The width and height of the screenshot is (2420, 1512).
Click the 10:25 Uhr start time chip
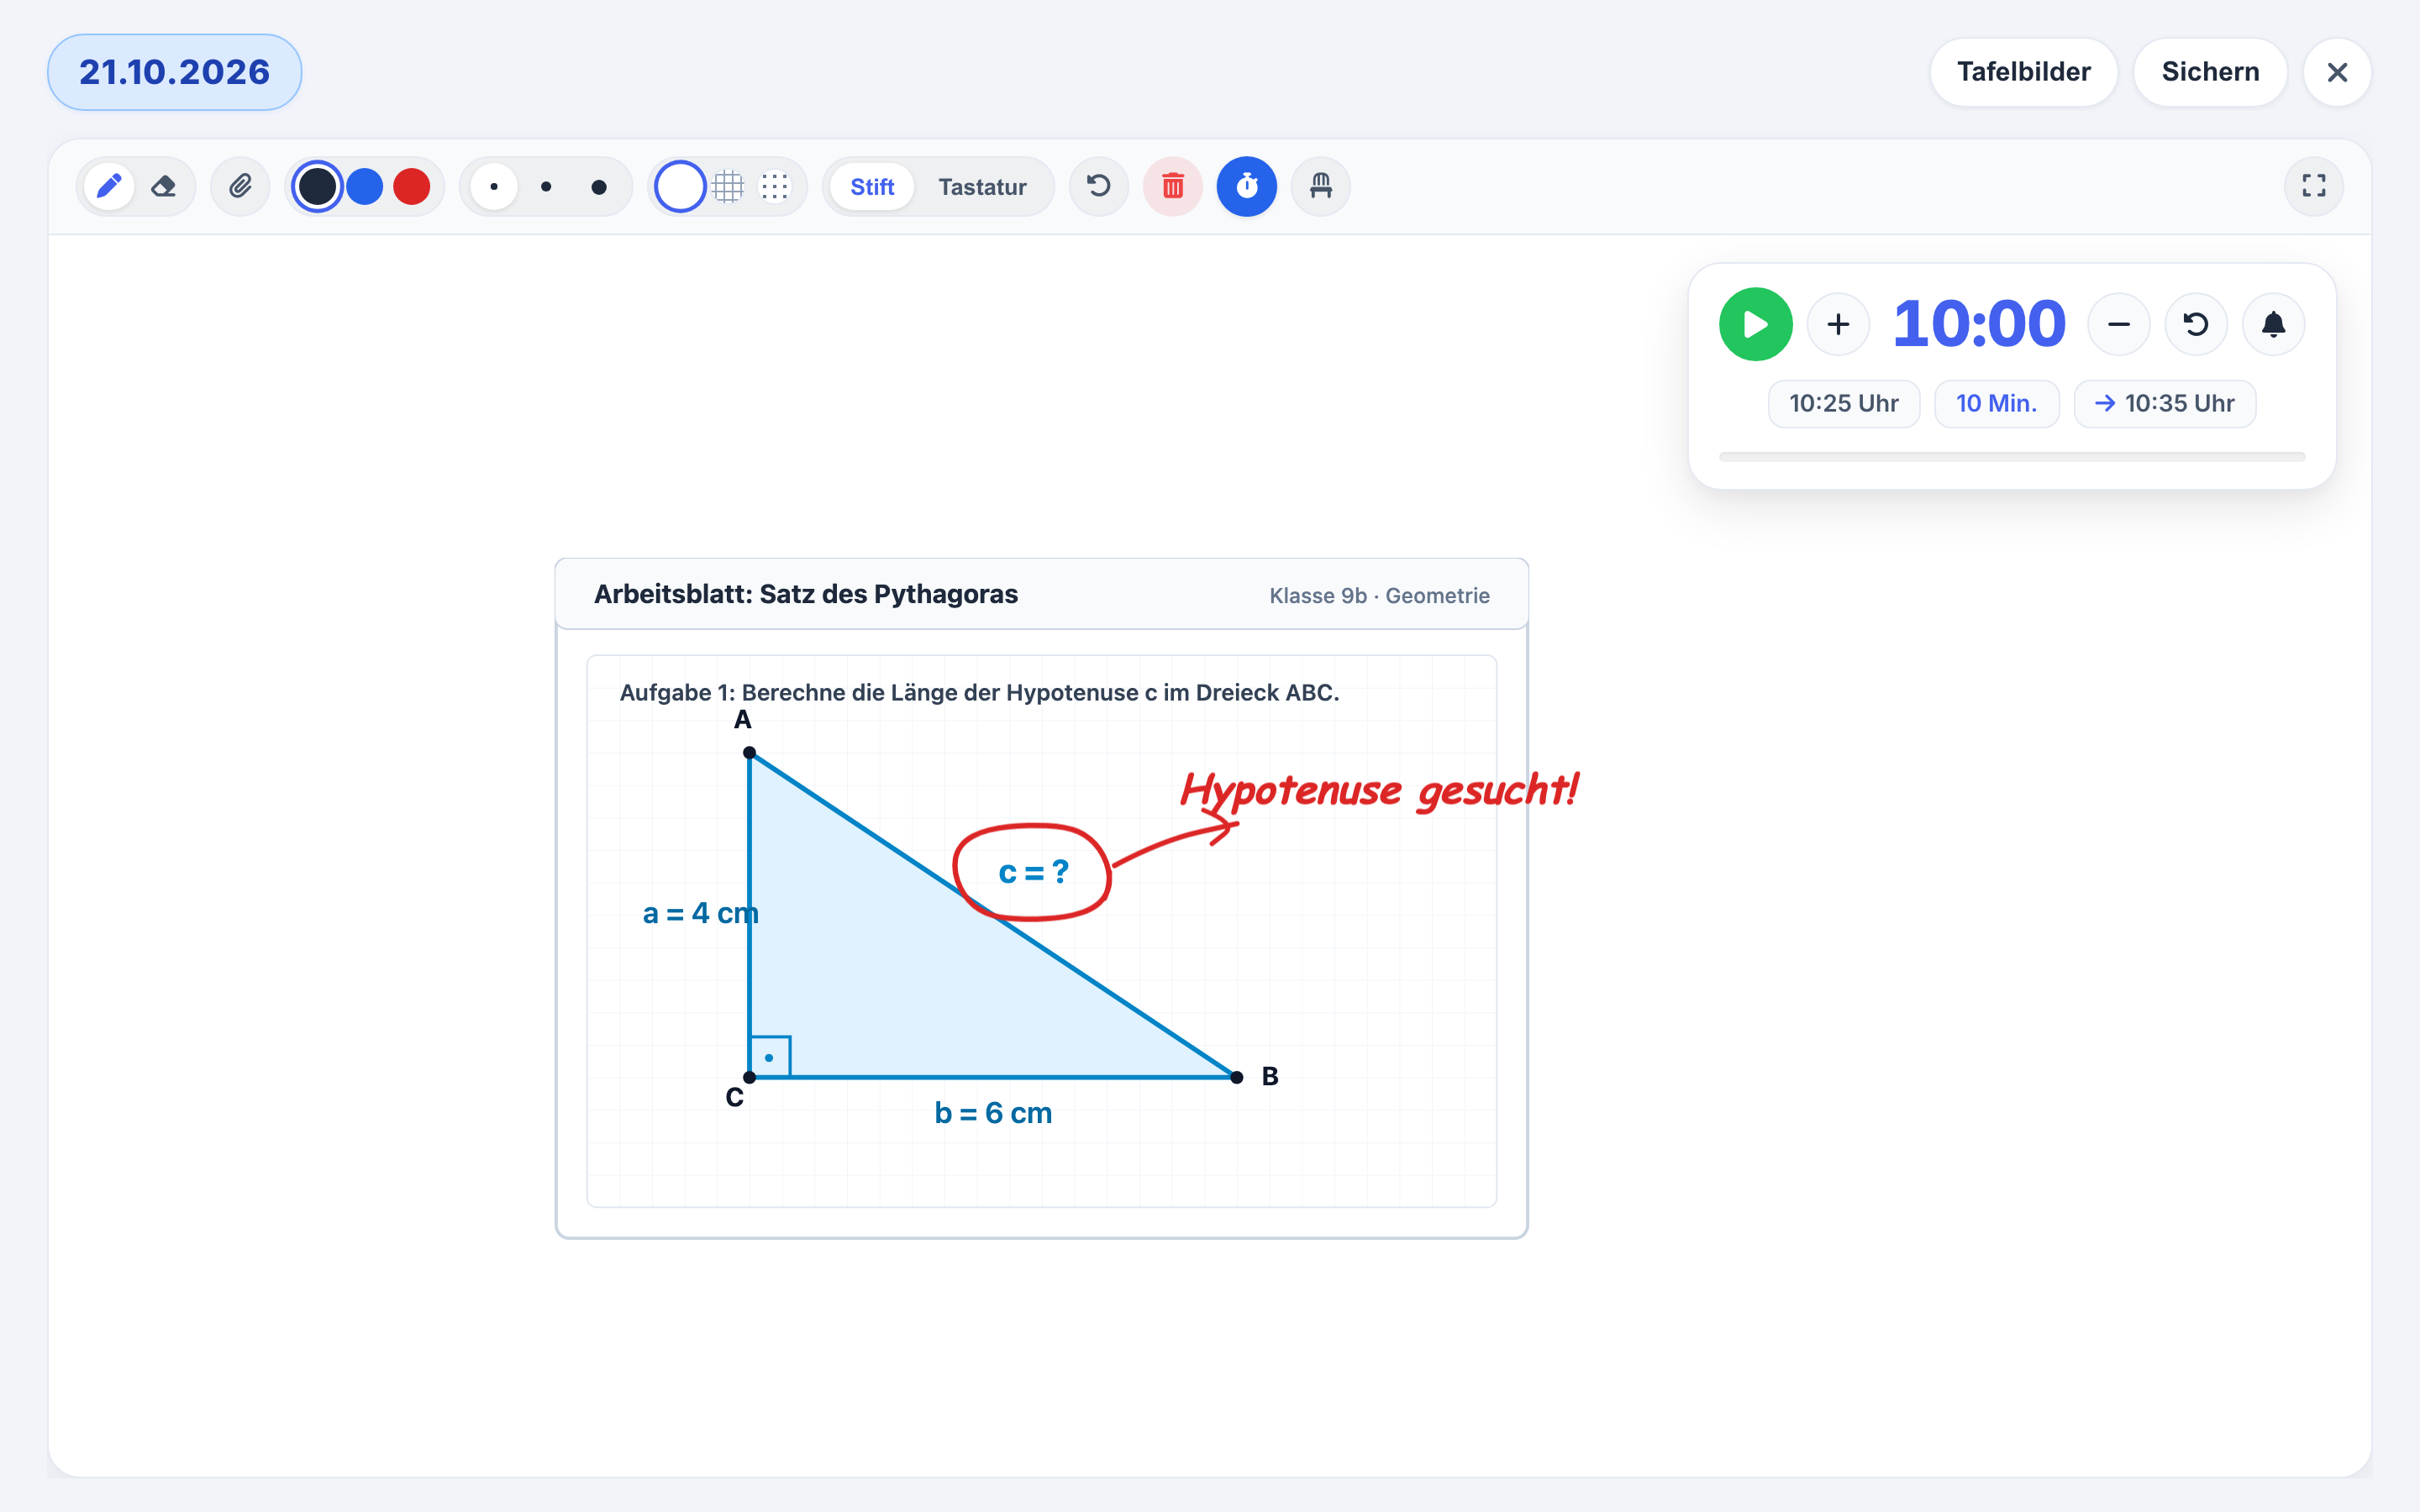1844,403
